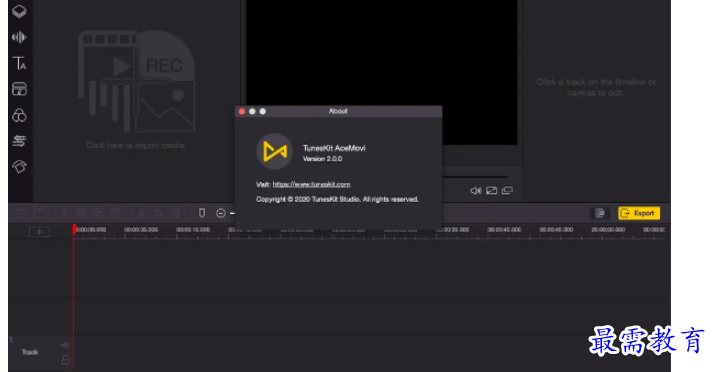The height and width of the screenshot is (372, 713).
Task: Open the Filters three-circles sidebar icon
Action: 19,116
